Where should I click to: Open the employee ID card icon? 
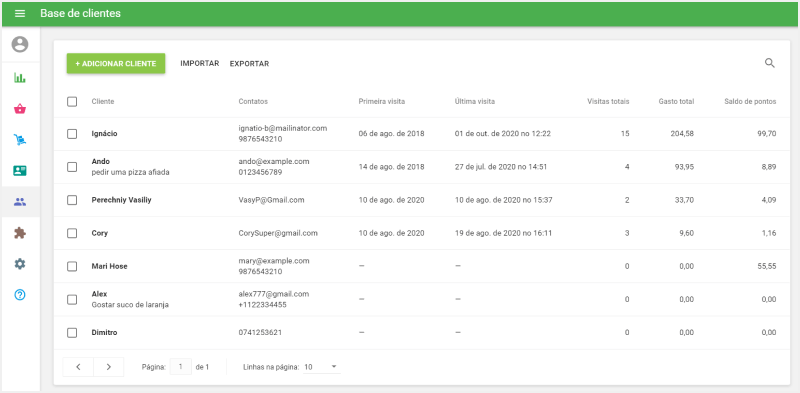pos(20,170)
